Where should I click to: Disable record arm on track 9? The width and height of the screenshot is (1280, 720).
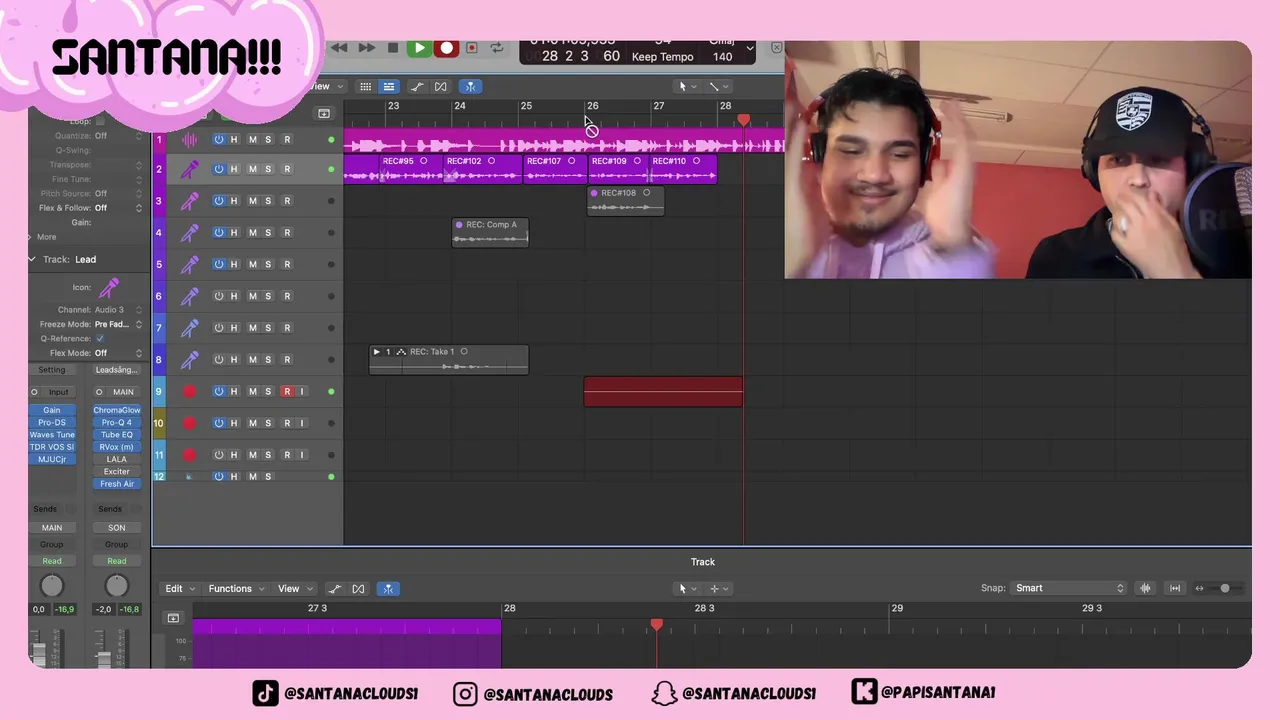pos(287,391)
